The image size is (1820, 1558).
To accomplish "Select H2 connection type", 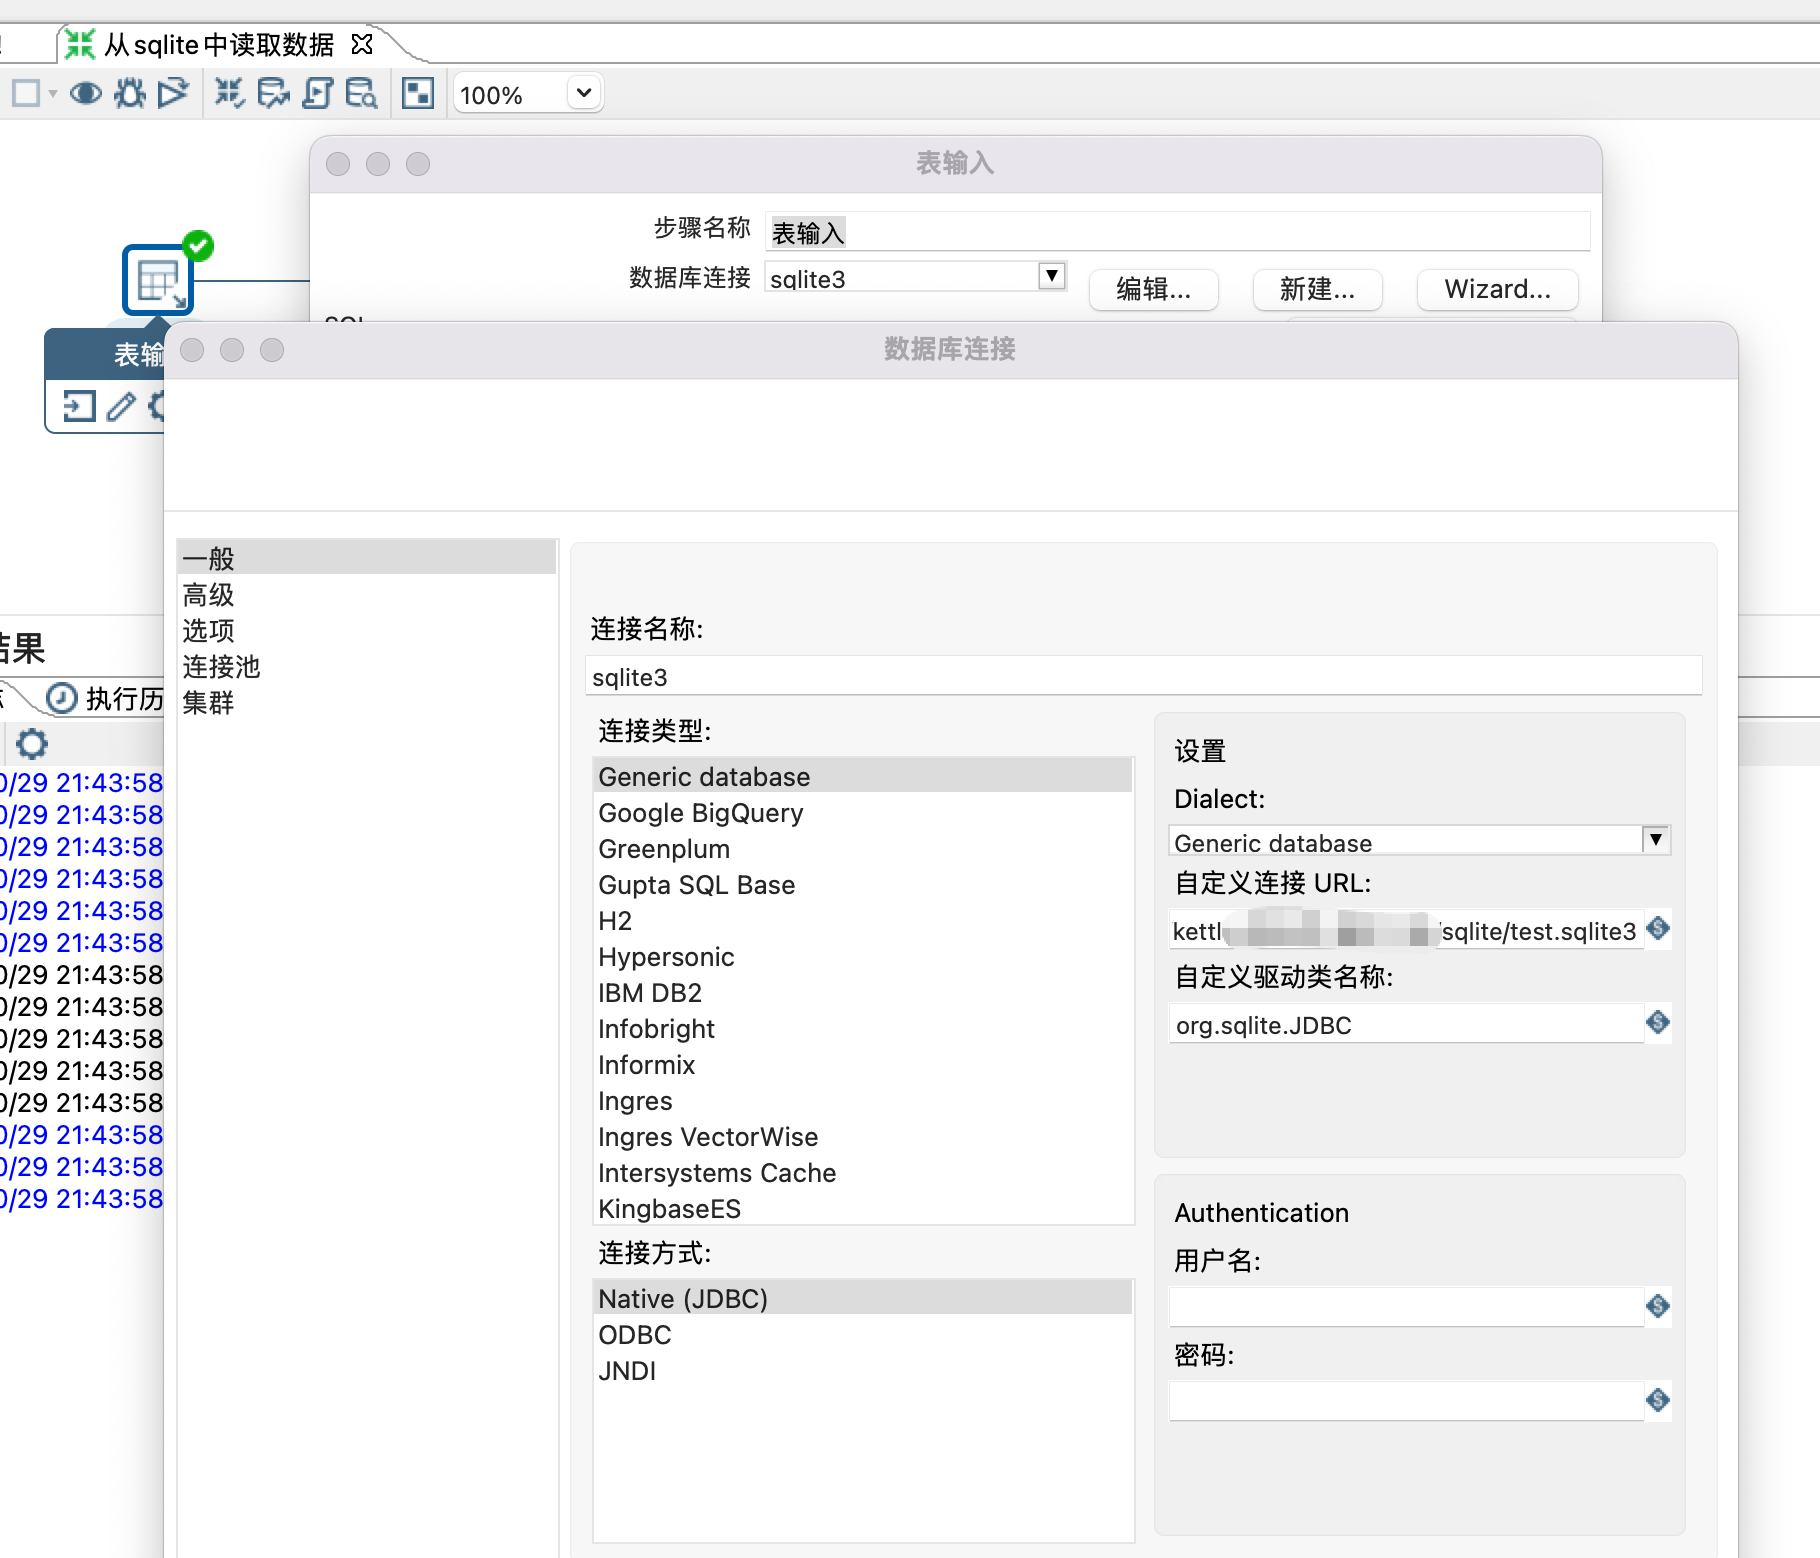I will [863, 920].
